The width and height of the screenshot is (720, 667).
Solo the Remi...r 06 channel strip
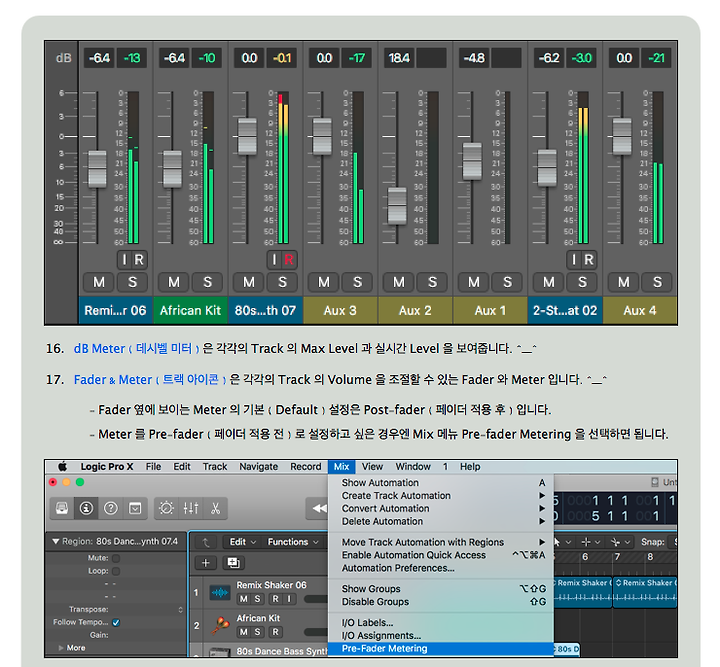point(132,282)
